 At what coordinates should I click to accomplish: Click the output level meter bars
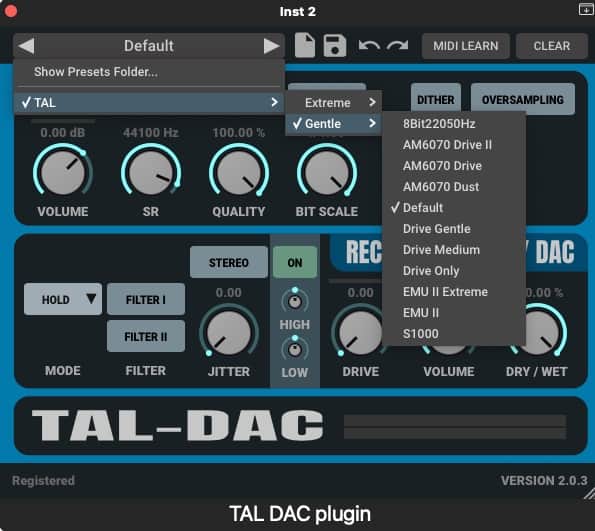point(455,427)
